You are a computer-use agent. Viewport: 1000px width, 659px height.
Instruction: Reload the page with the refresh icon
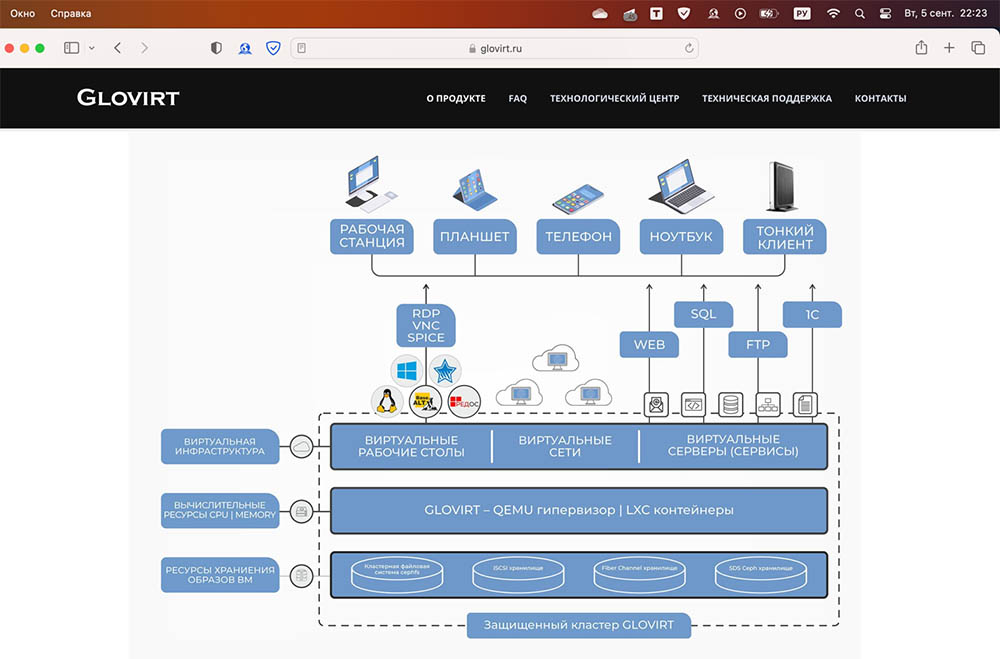pyautogui.click(x=689, y=48)
